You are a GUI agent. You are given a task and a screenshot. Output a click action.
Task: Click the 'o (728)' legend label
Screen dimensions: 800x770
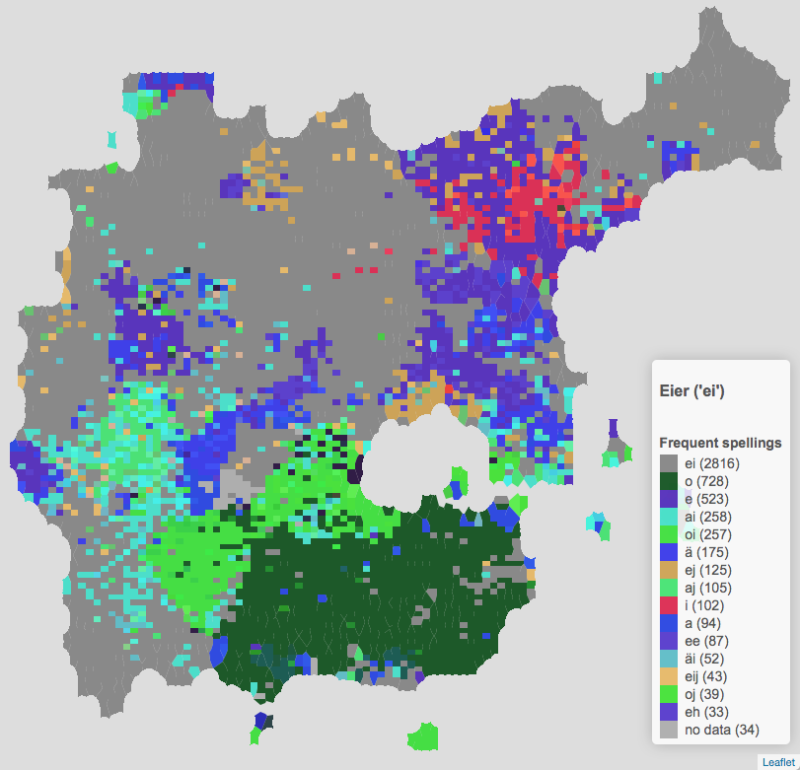pos(707,481)
